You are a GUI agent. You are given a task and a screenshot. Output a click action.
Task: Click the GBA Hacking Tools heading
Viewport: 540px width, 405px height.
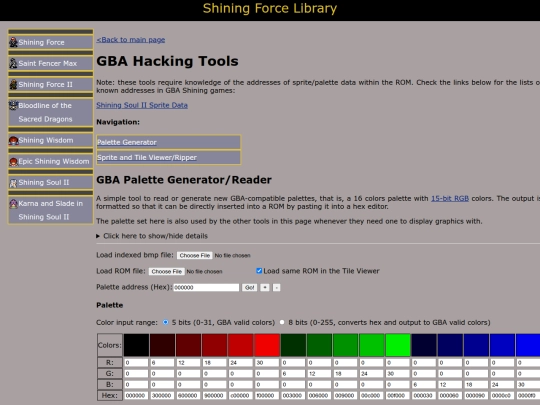167,61
